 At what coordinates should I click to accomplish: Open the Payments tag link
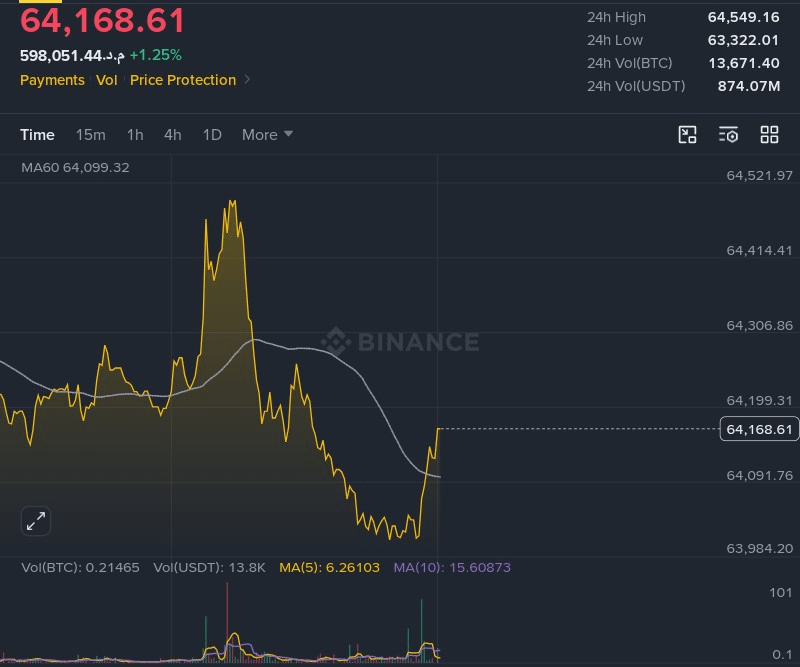[x=52, y=80]
